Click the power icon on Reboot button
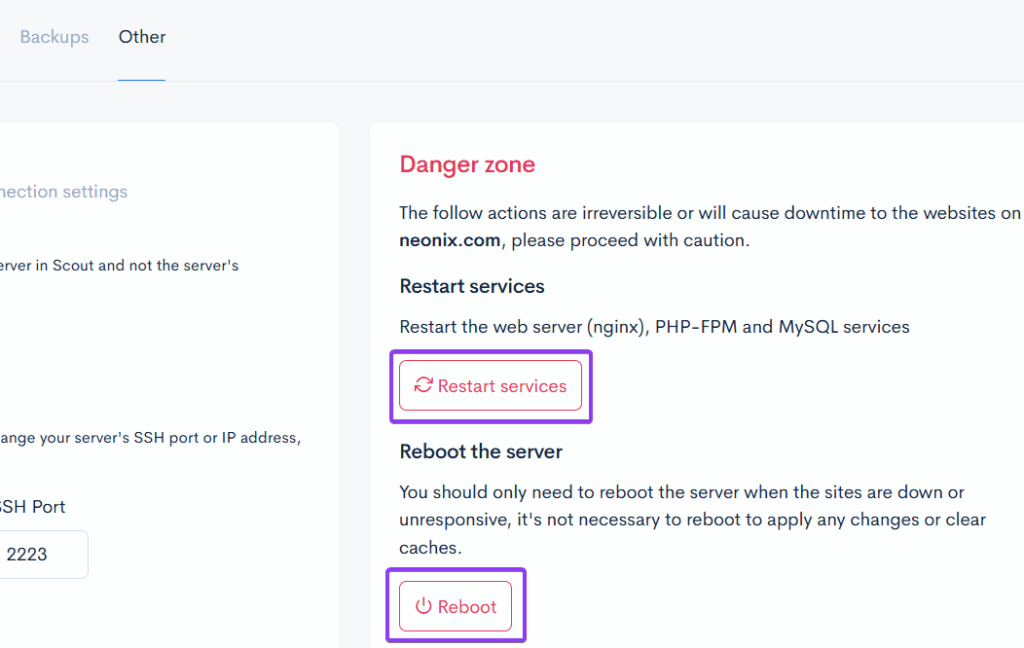Screen dimensions: 1024x648 pos(423,607)
